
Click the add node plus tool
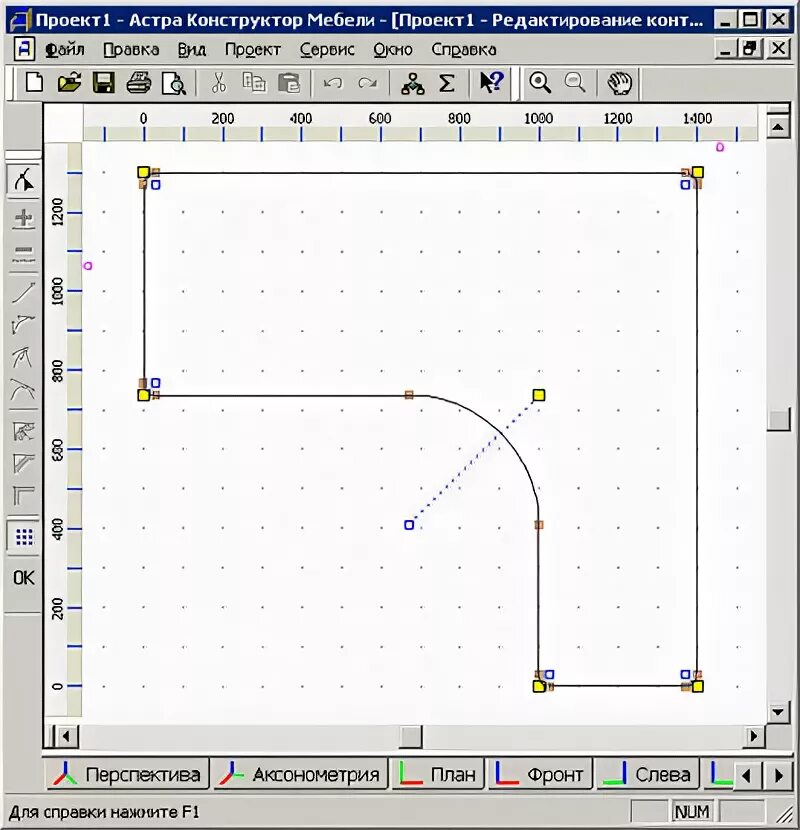coord(23,218)
